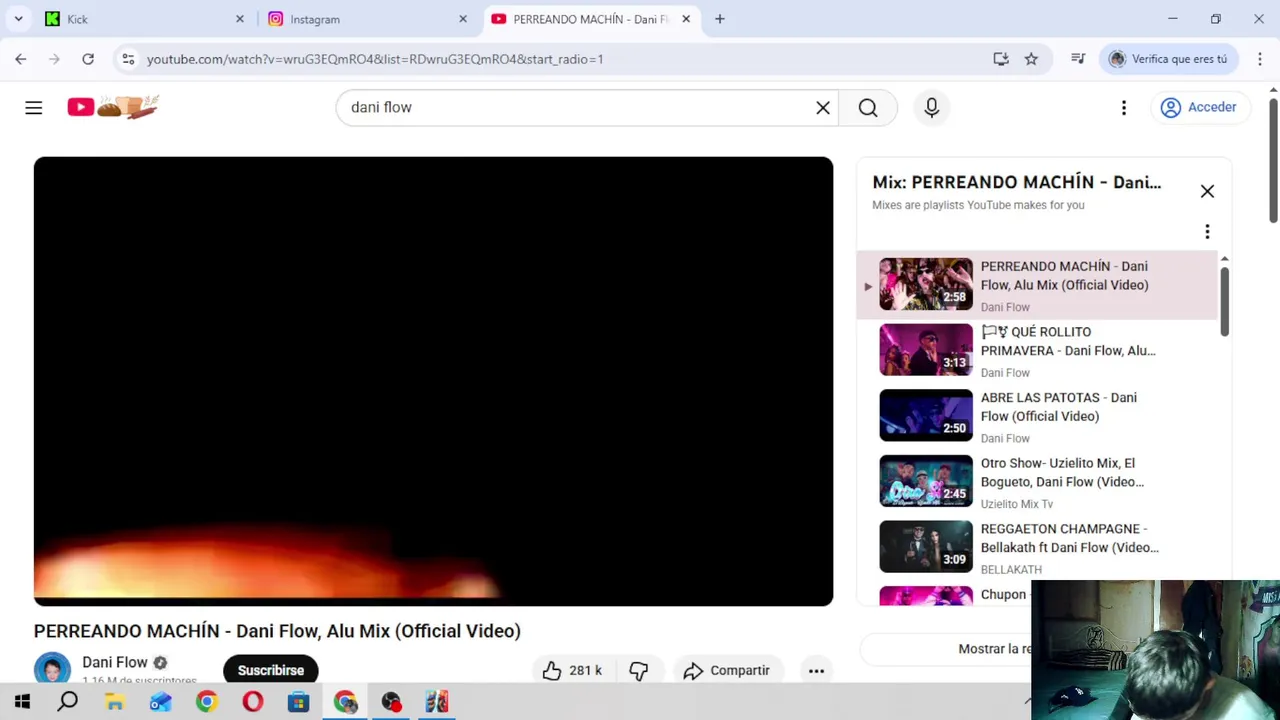Close the Mix playlist panel
The image size is (1280, 720).
tap(1207, 191)
